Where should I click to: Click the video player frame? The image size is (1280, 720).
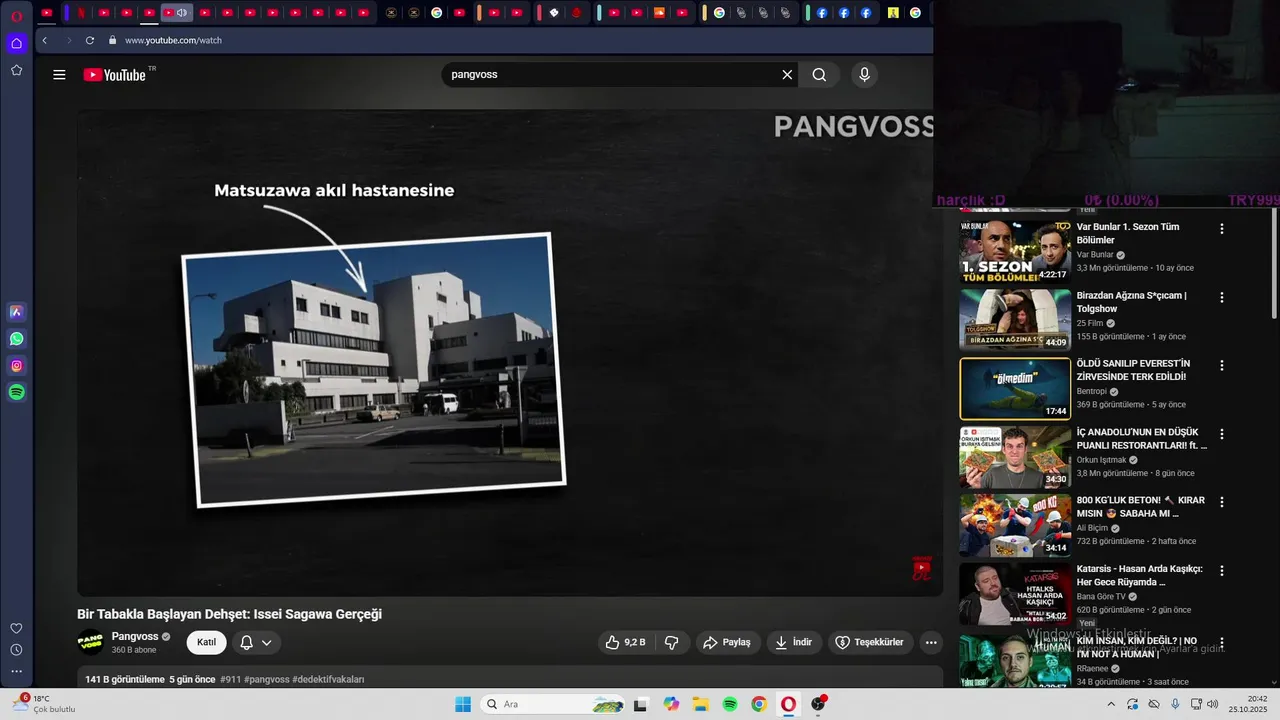point(510,353)
